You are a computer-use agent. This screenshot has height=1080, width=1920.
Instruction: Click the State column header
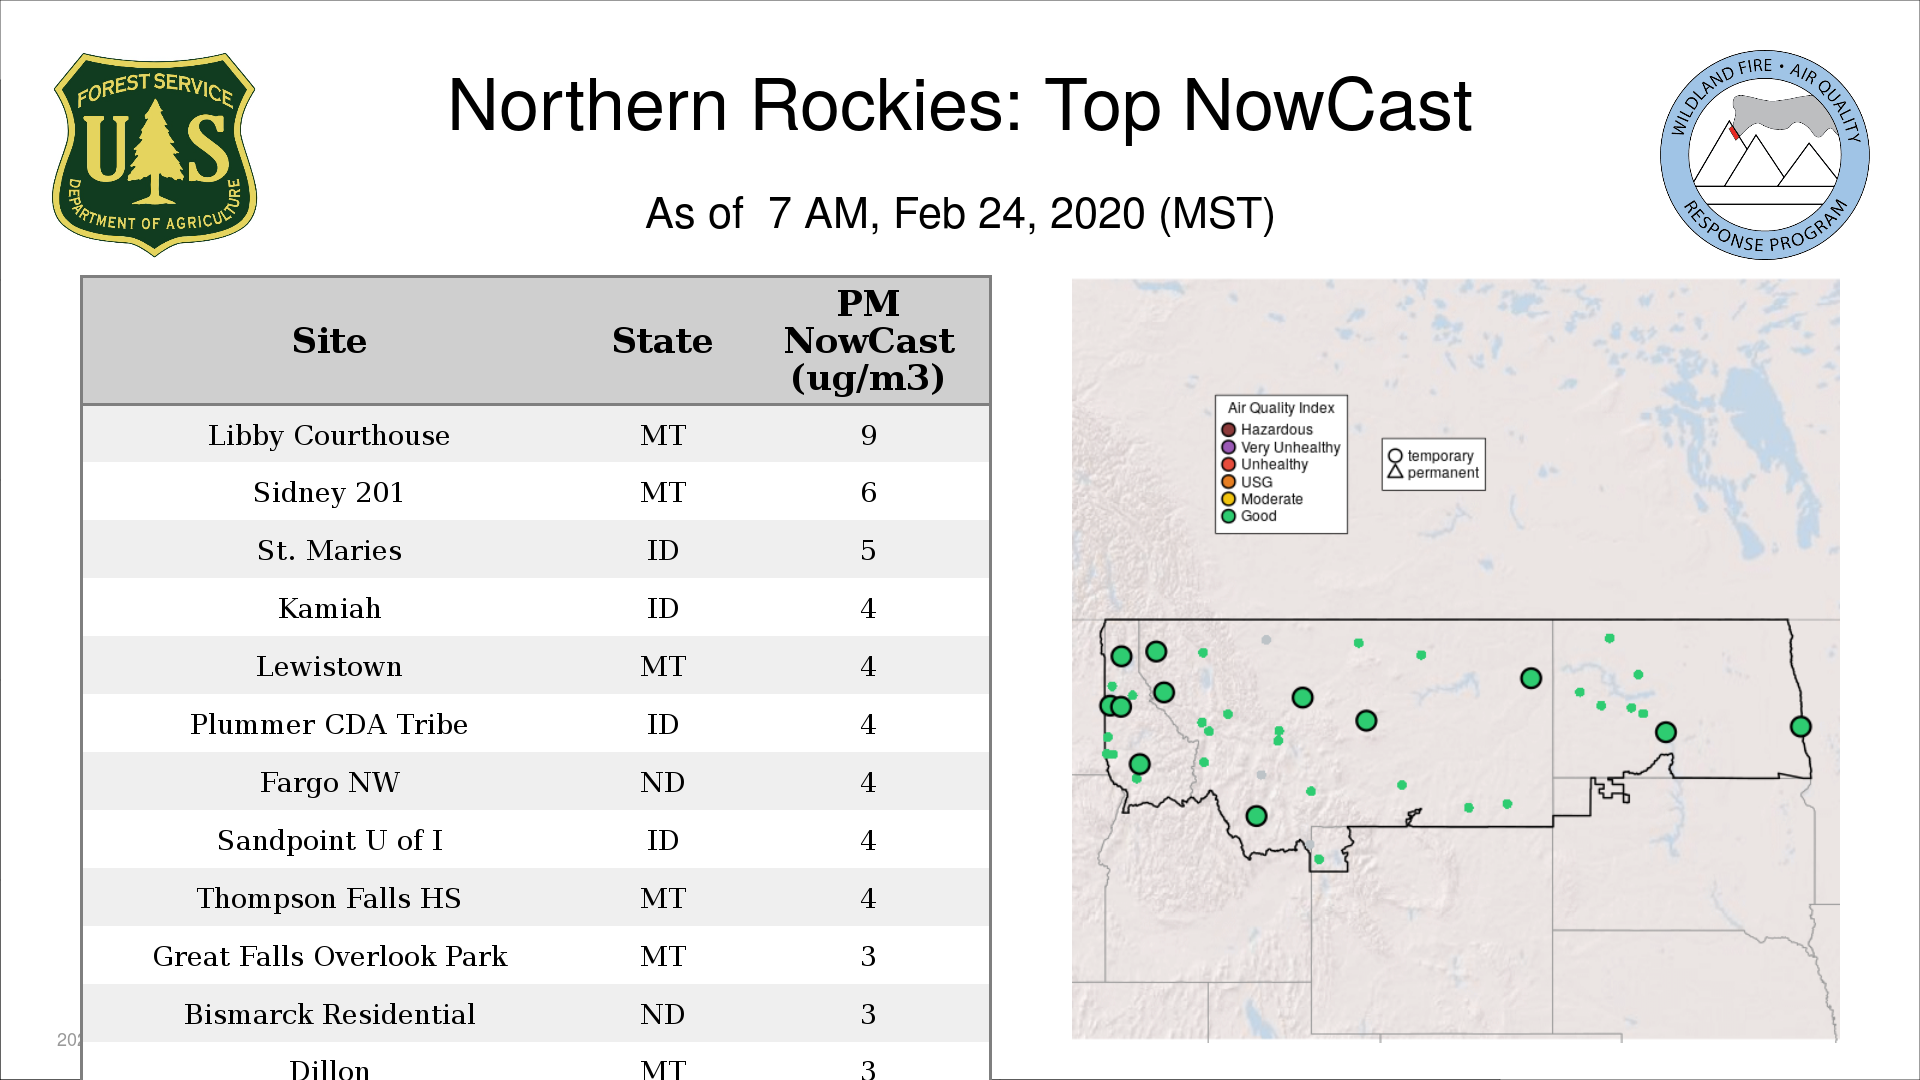tap(662, 341)
